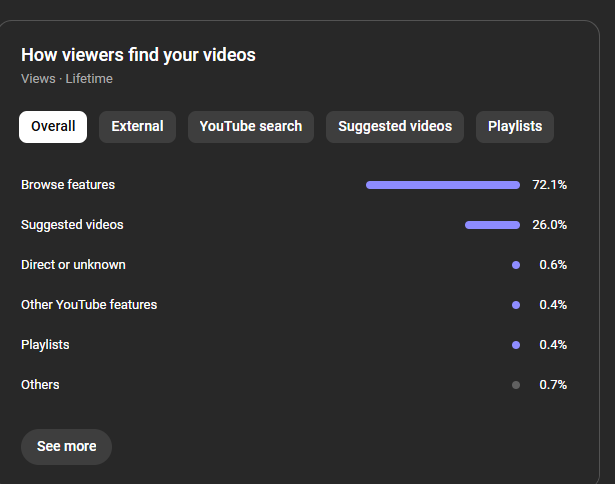Click Other YouTube features purple dot
This screenshot has height=484, width=615.
coord(516,305)
